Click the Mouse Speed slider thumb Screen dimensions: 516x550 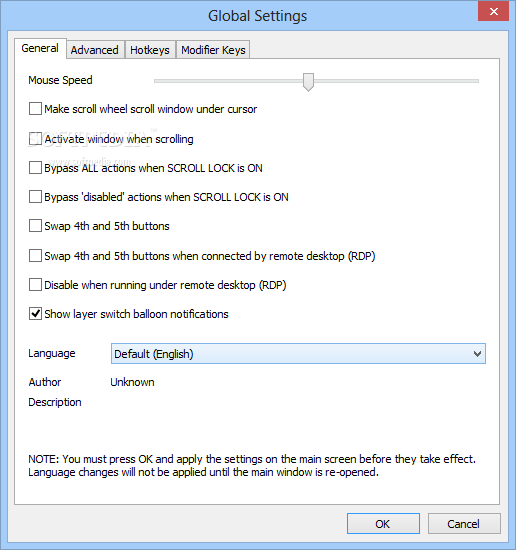pos(308,82)
